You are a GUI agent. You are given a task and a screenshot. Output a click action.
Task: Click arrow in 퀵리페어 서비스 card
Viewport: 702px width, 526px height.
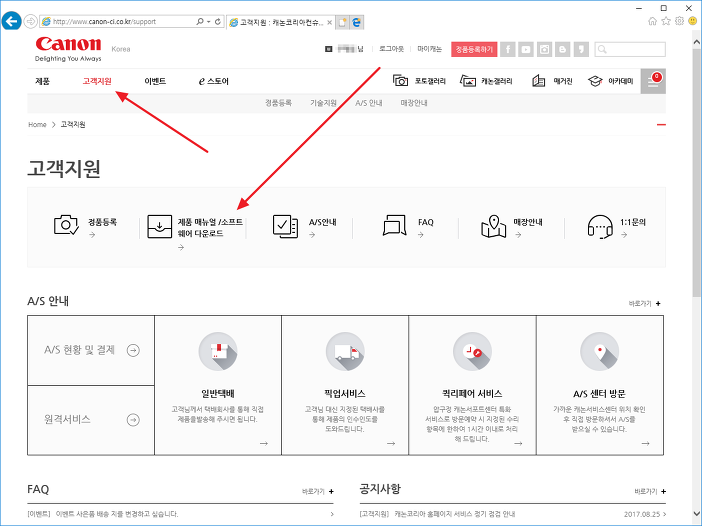click(518, 443)
